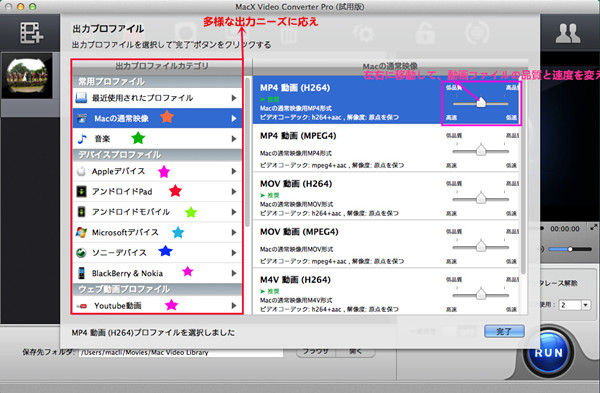Click the add video file icon
600x393 pixels.
31,33
